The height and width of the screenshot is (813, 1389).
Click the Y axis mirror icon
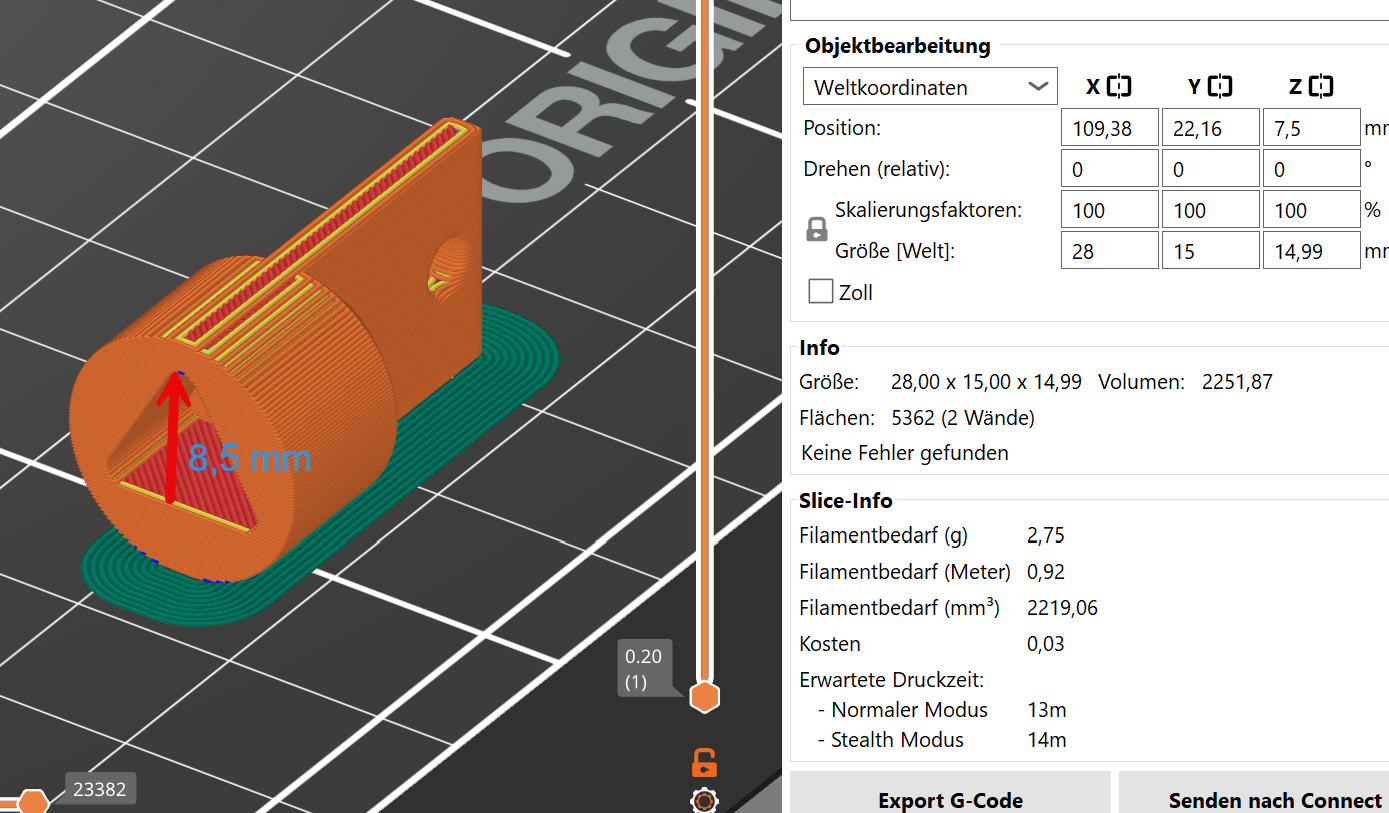1220,87
